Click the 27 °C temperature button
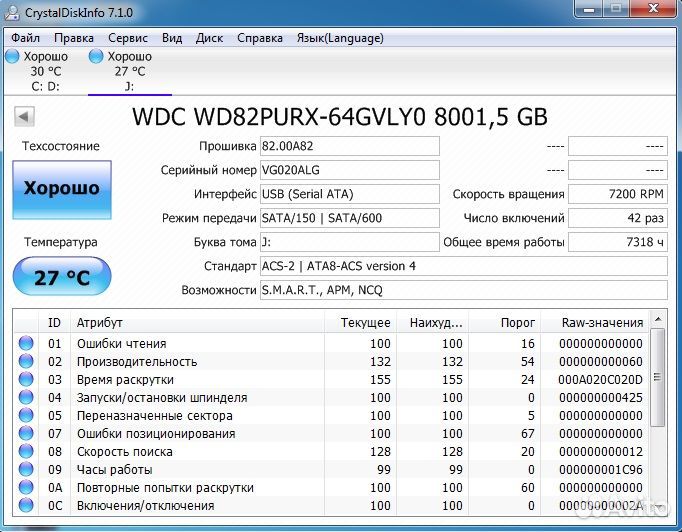 click(62, 276)
